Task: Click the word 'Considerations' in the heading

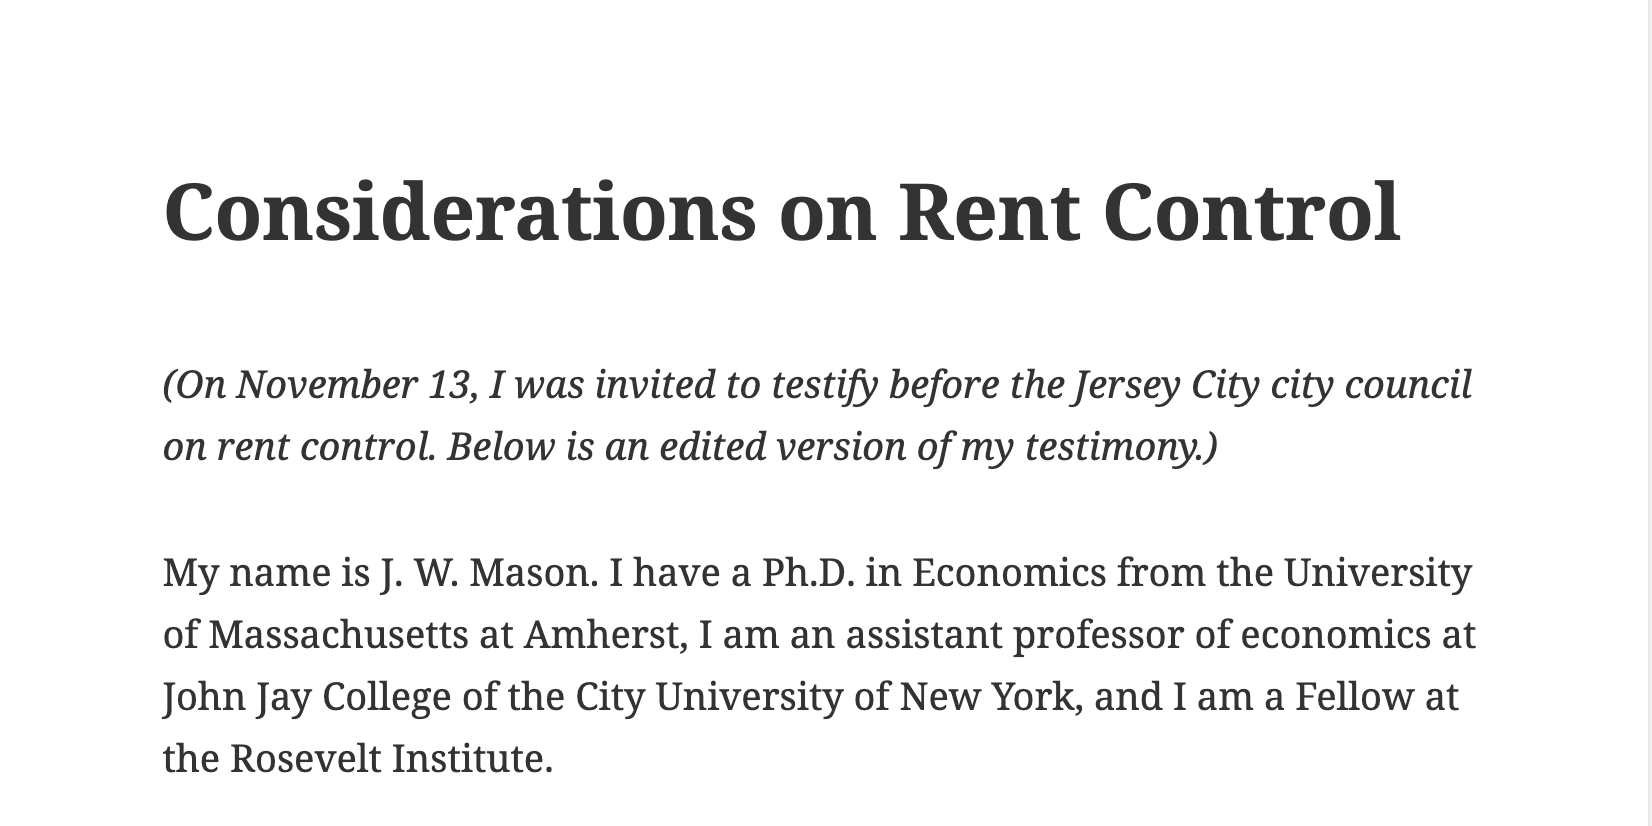Action: click(460, 213)
